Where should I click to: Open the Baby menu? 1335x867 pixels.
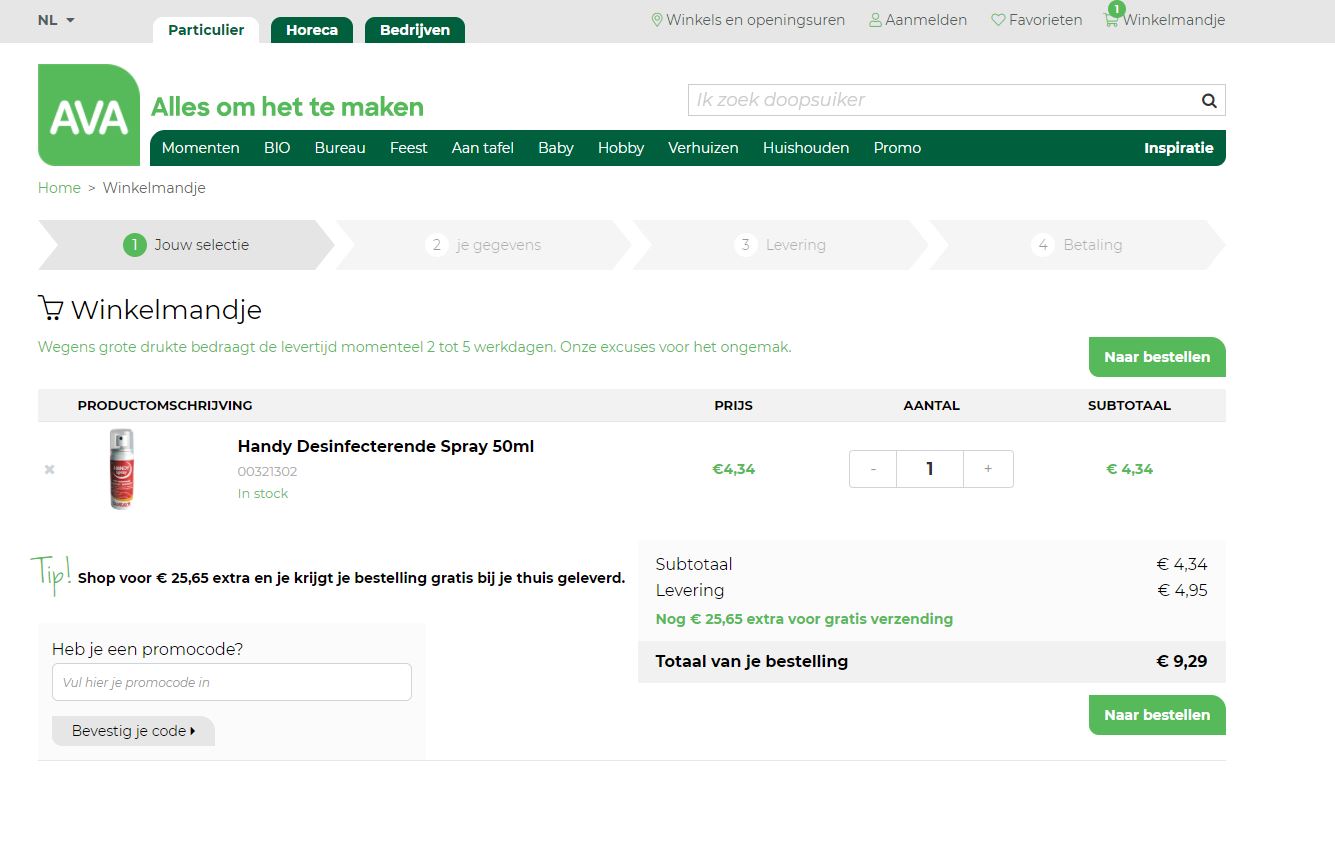point(556,148)
